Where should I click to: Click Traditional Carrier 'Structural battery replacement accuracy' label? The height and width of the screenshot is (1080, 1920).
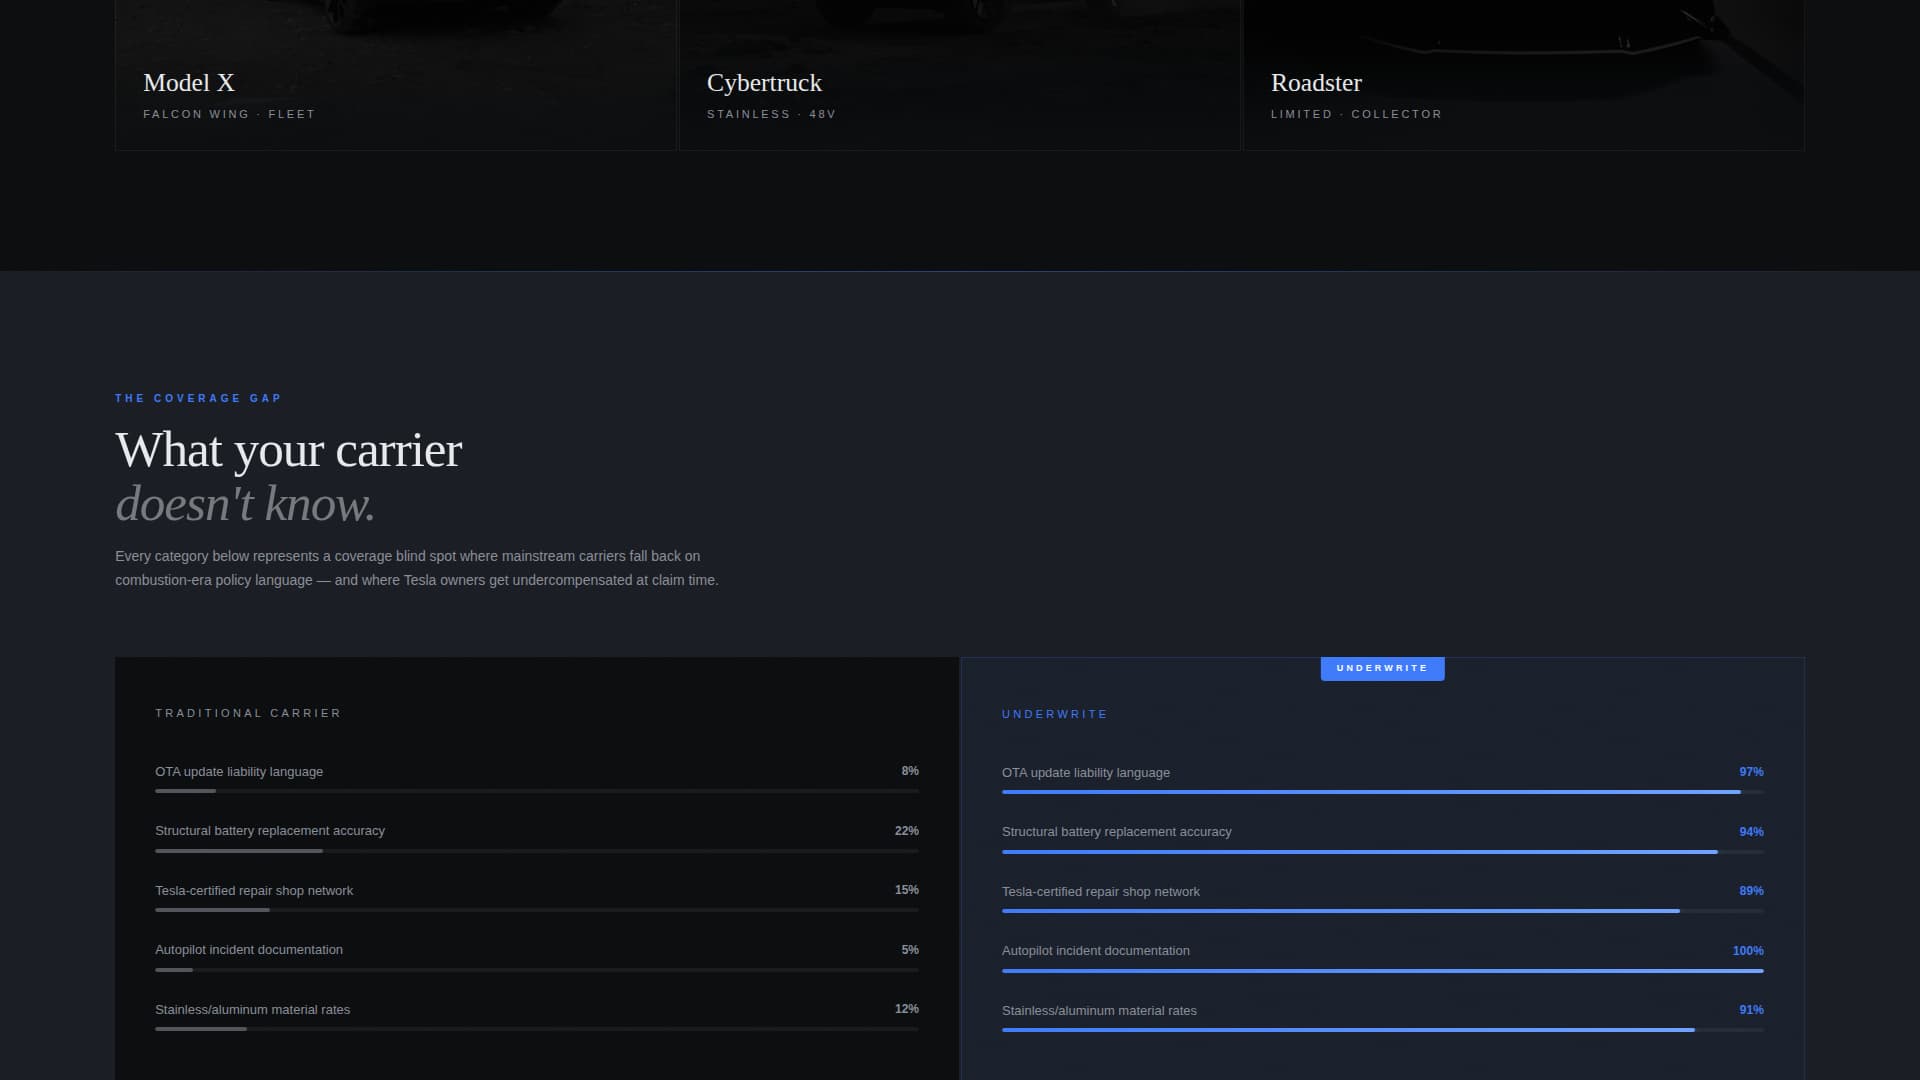pyautogui.click(x=270, y=831)
